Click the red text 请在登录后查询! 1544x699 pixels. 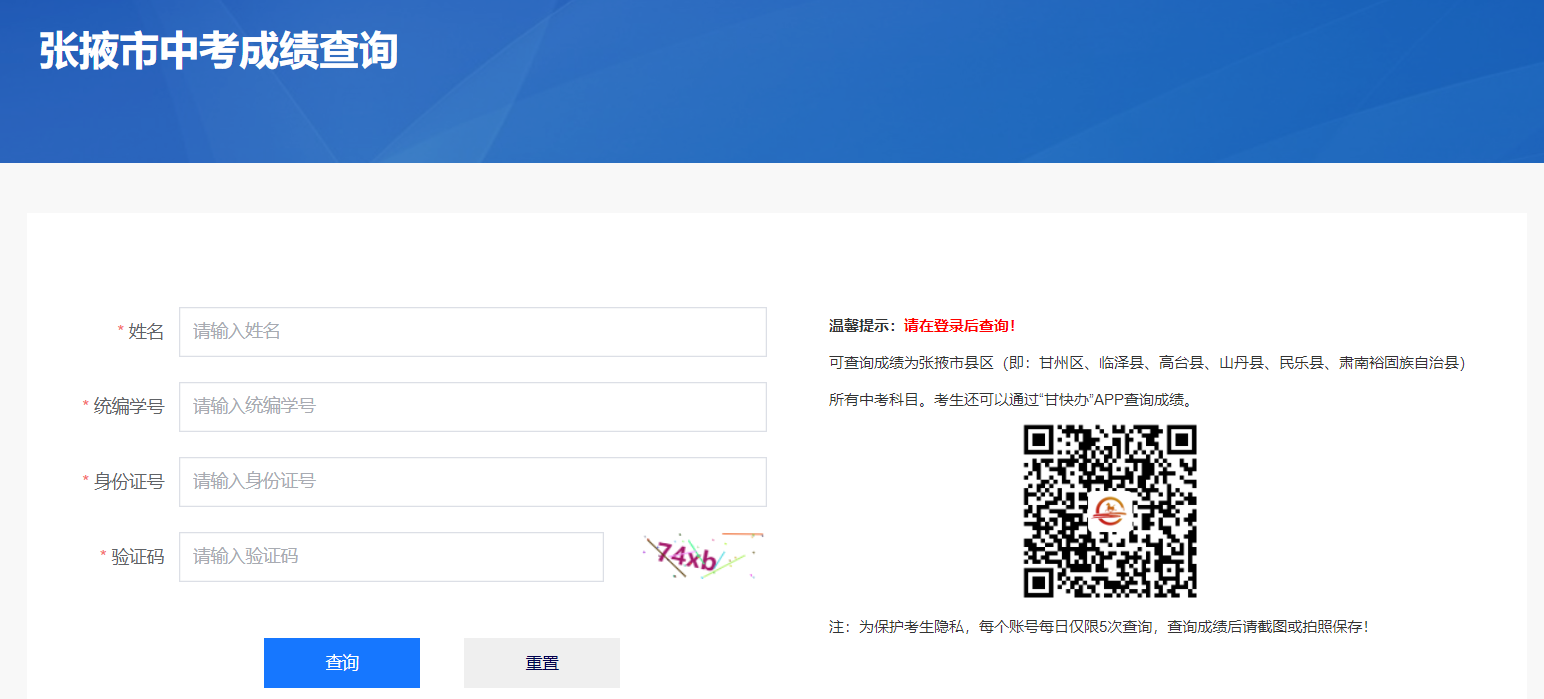coord(959,326)
